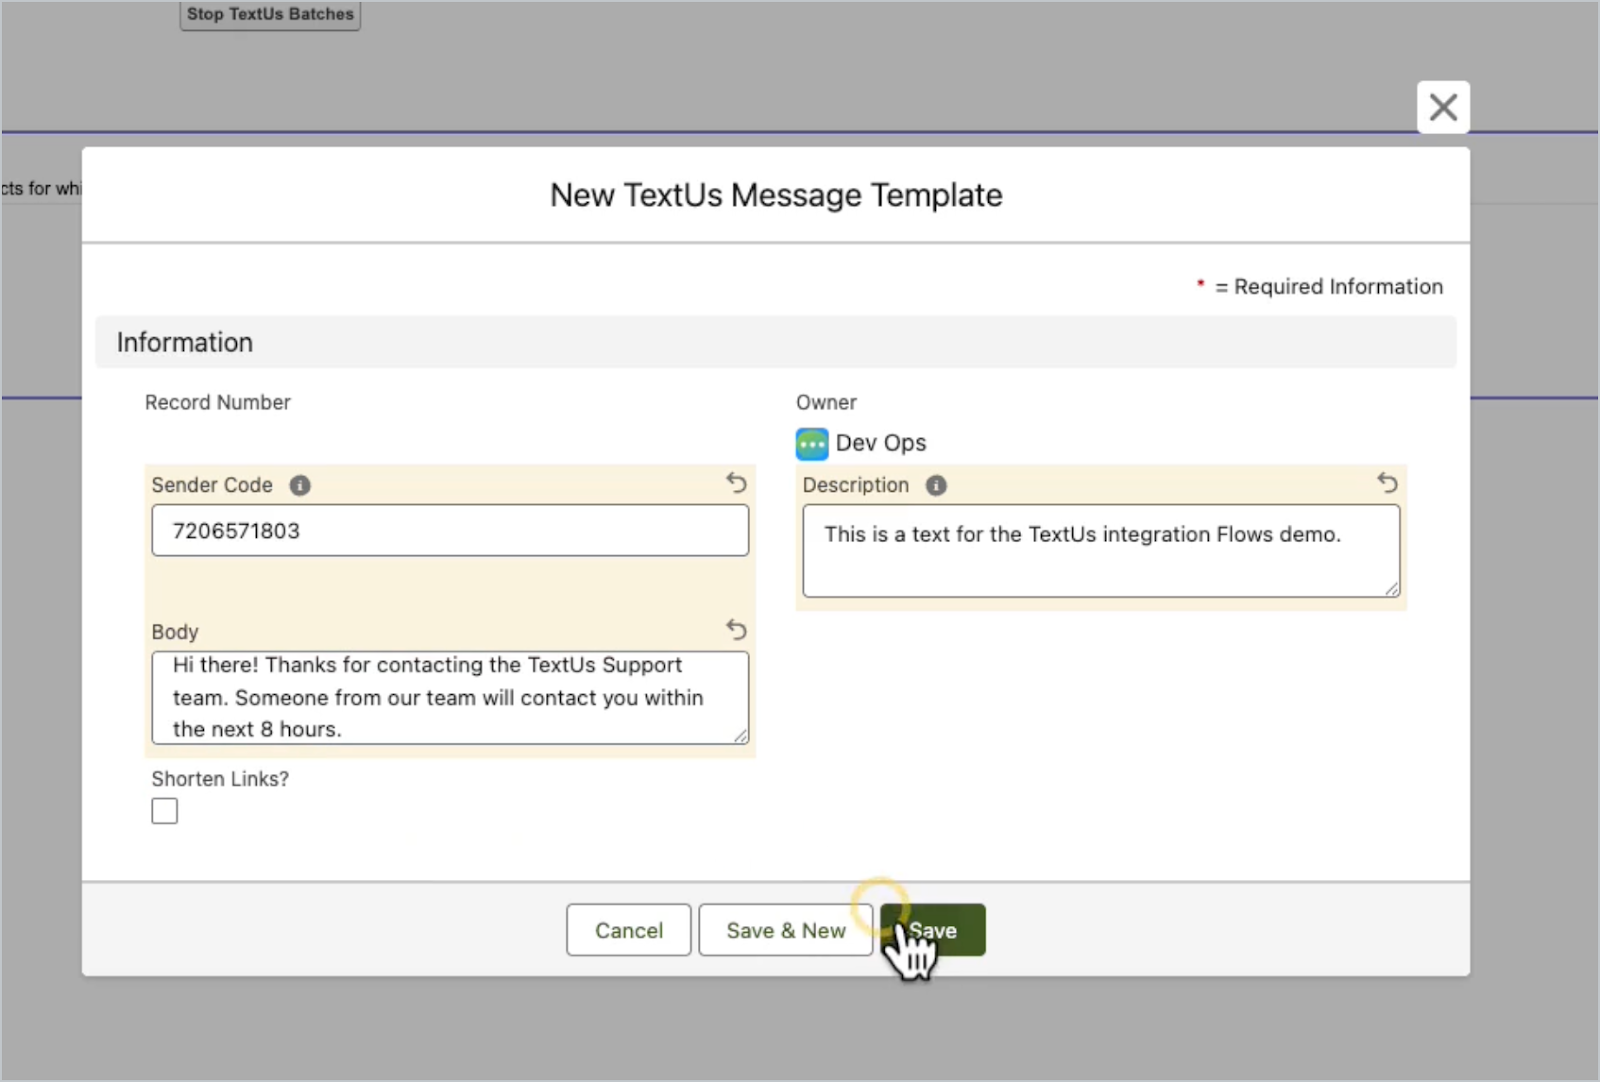Click the Record Number field area

(217, 402)
